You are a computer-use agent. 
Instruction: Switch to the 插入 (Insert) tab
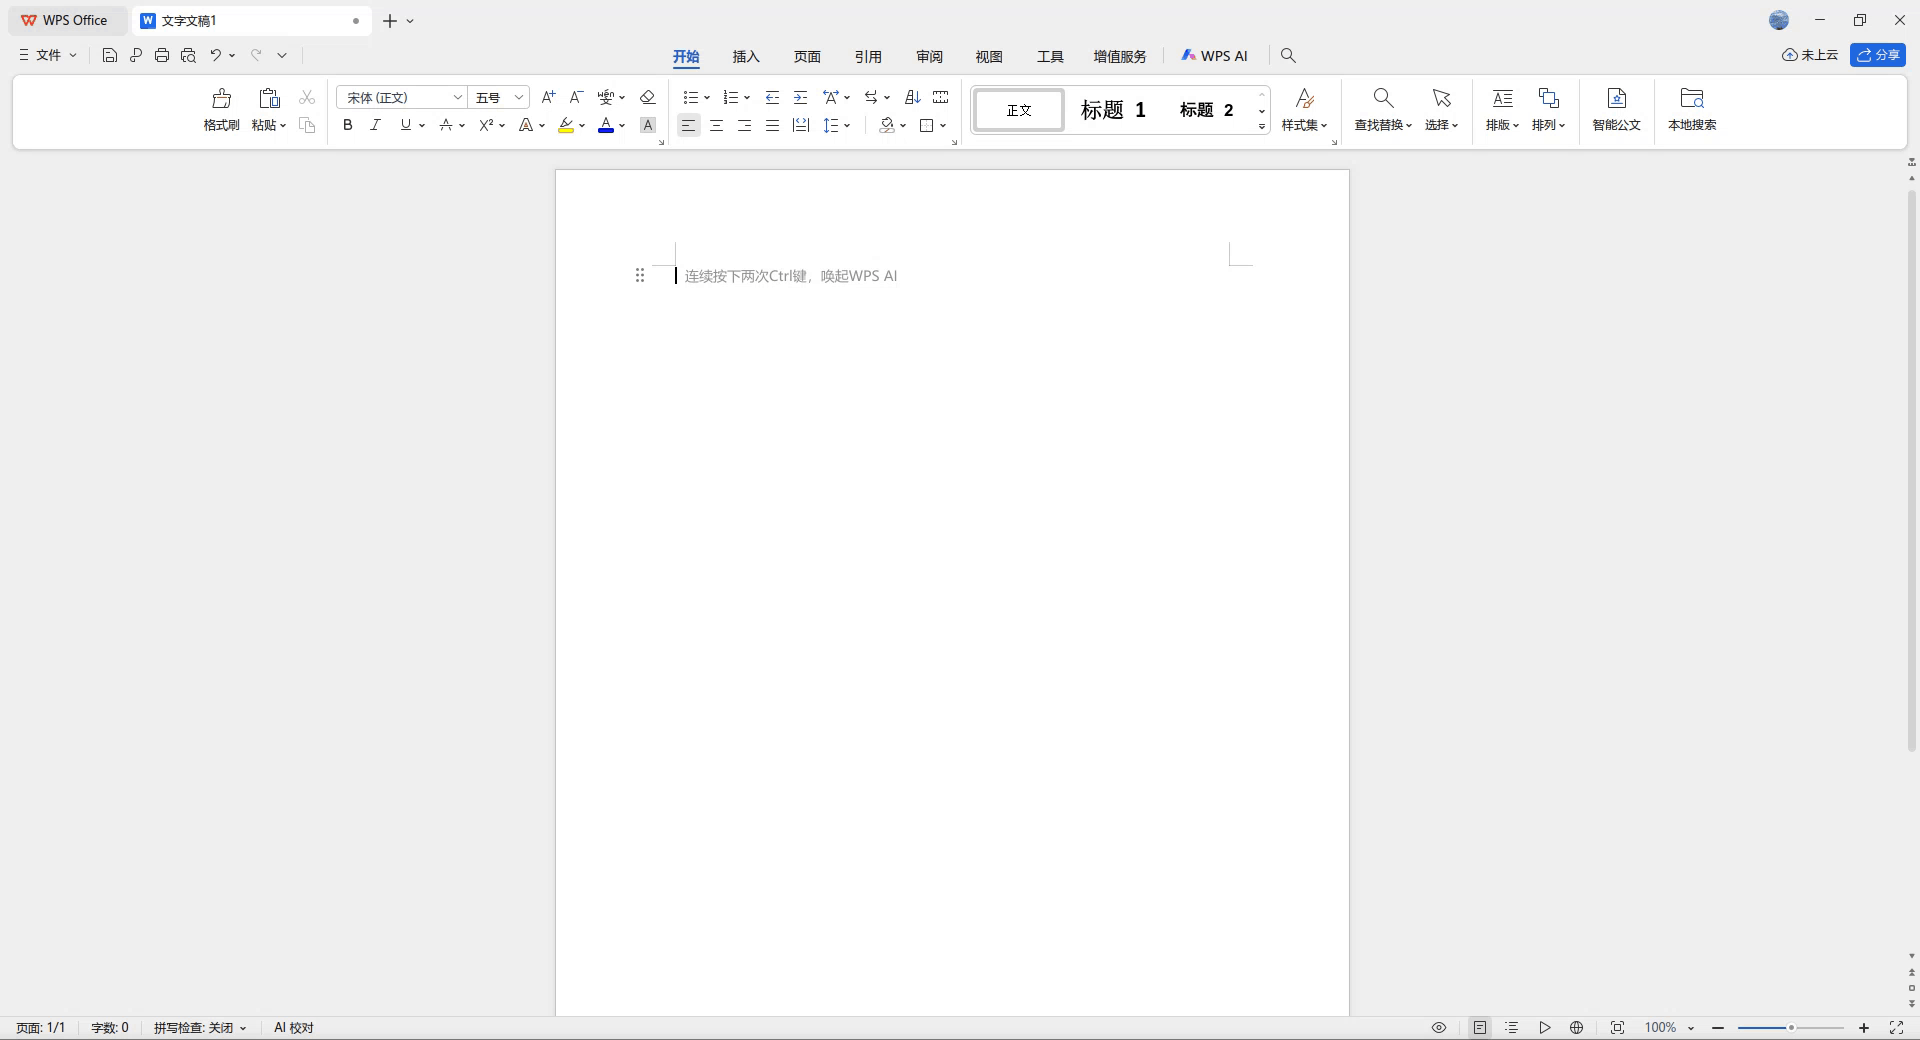pyautogui.click(x=746, y=56)
